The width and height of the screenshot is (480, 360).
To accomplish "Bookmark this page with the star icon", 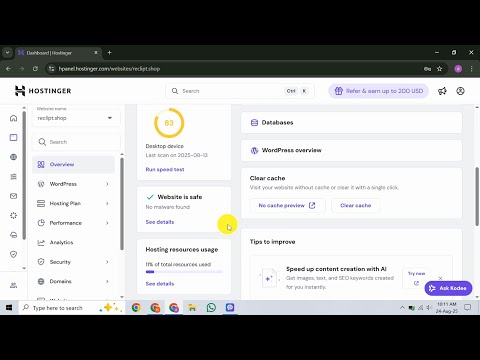I will tap(439, 69).
